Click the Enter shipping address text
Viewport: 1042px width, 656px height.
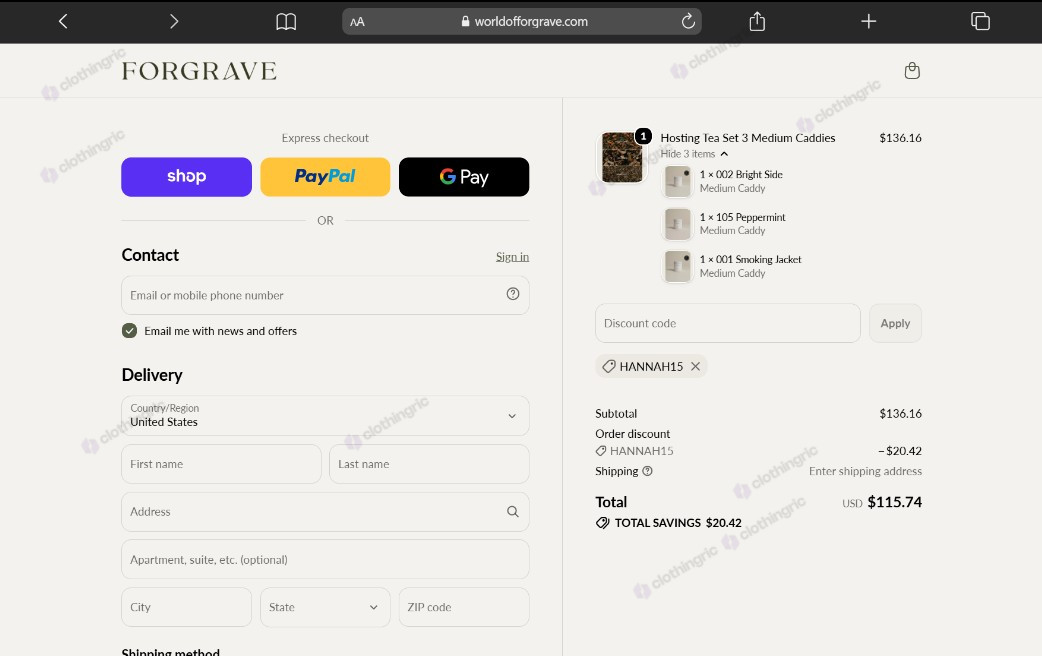pos(865,471)
